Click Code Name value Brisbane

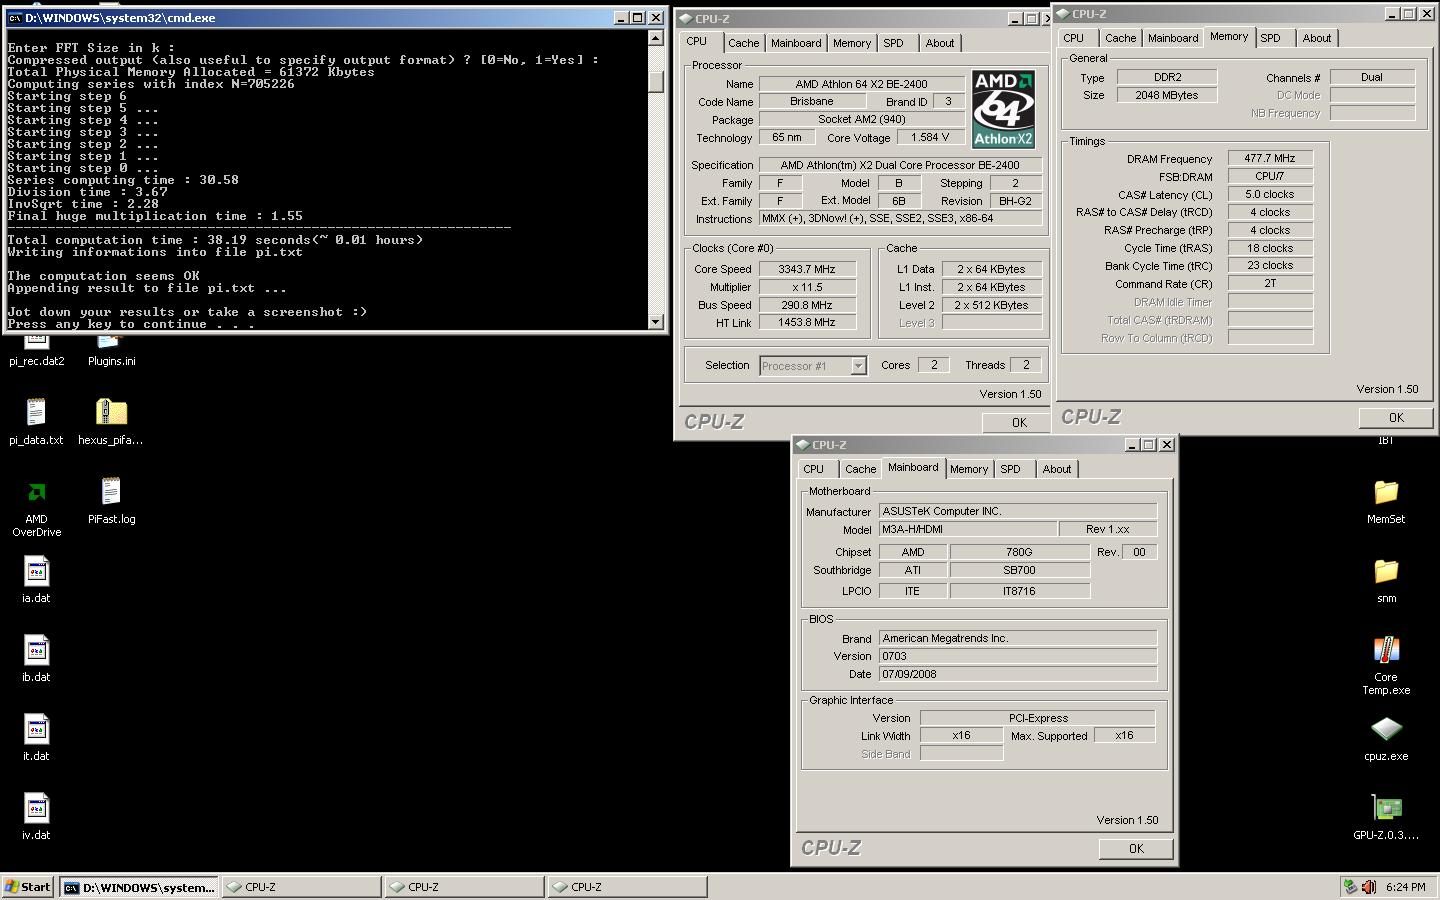coord(812,101)
